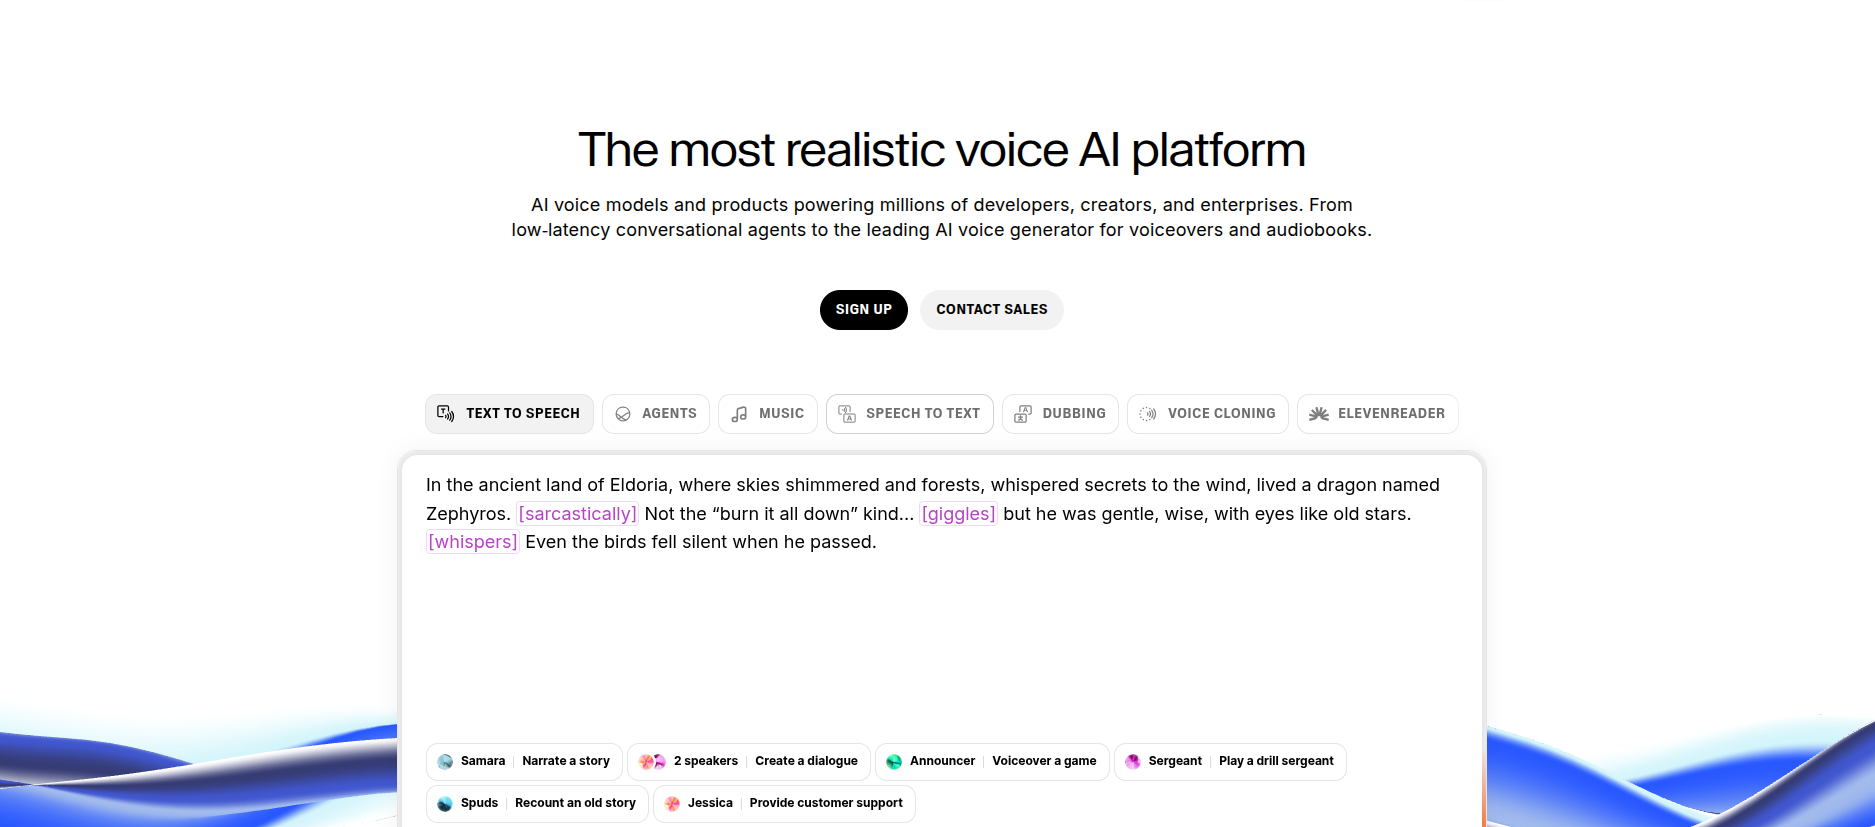The image size is (1875, 827).
Task: Click the Music note icon
Action: (x=739, y=414)
